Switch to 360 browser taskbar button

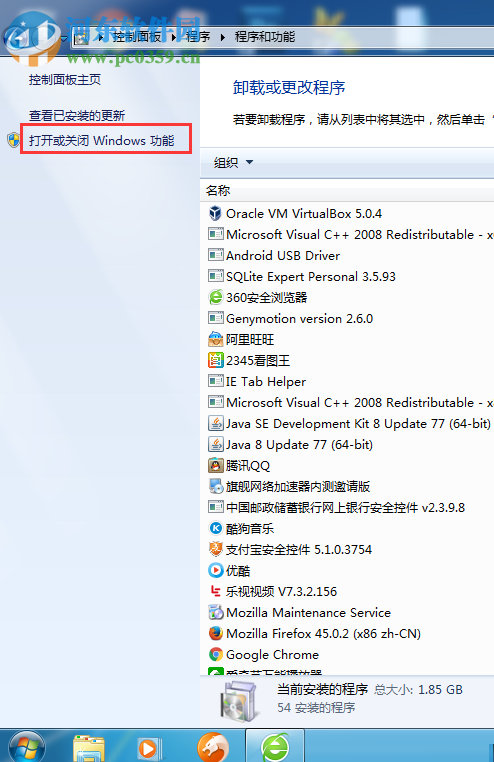[x=275, y=746]
